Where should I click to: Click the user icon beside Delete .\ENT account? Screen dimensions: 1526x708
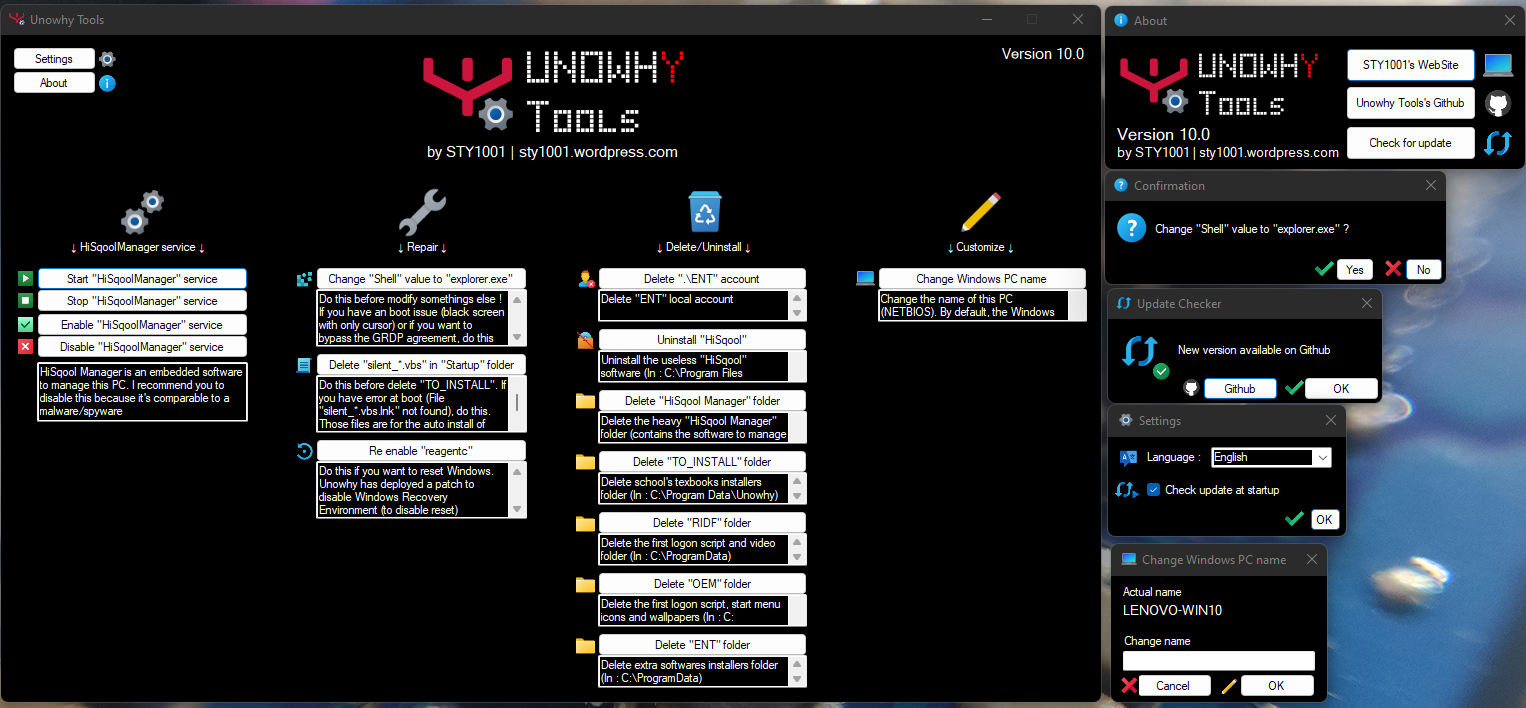(586, 279)
